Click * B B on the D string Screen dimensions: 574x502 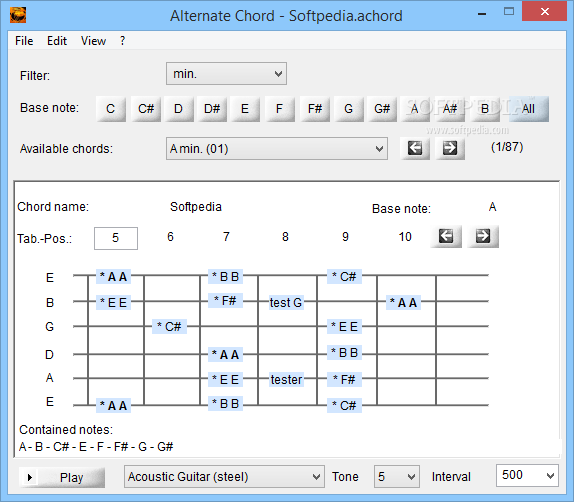344,353
